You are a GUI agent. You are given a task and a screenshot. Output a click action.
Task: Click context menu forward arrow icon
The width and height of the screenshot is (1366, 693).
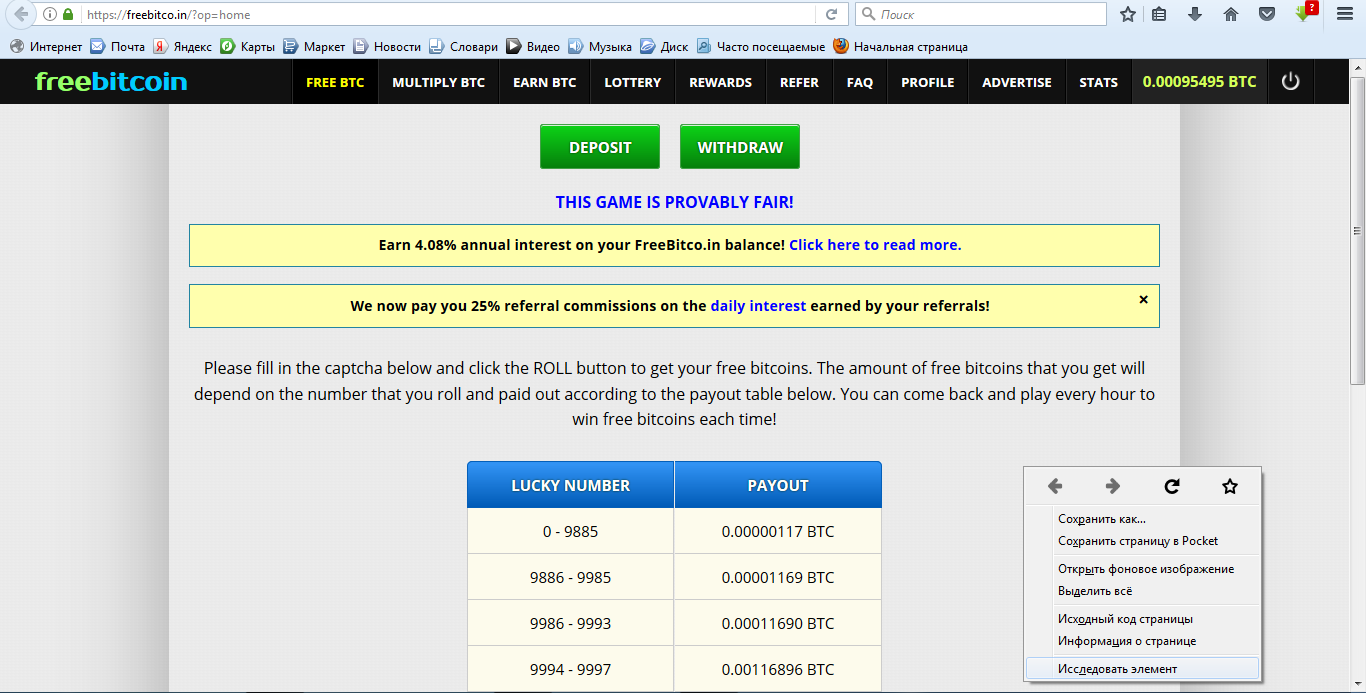click(x=1113, y=487)
